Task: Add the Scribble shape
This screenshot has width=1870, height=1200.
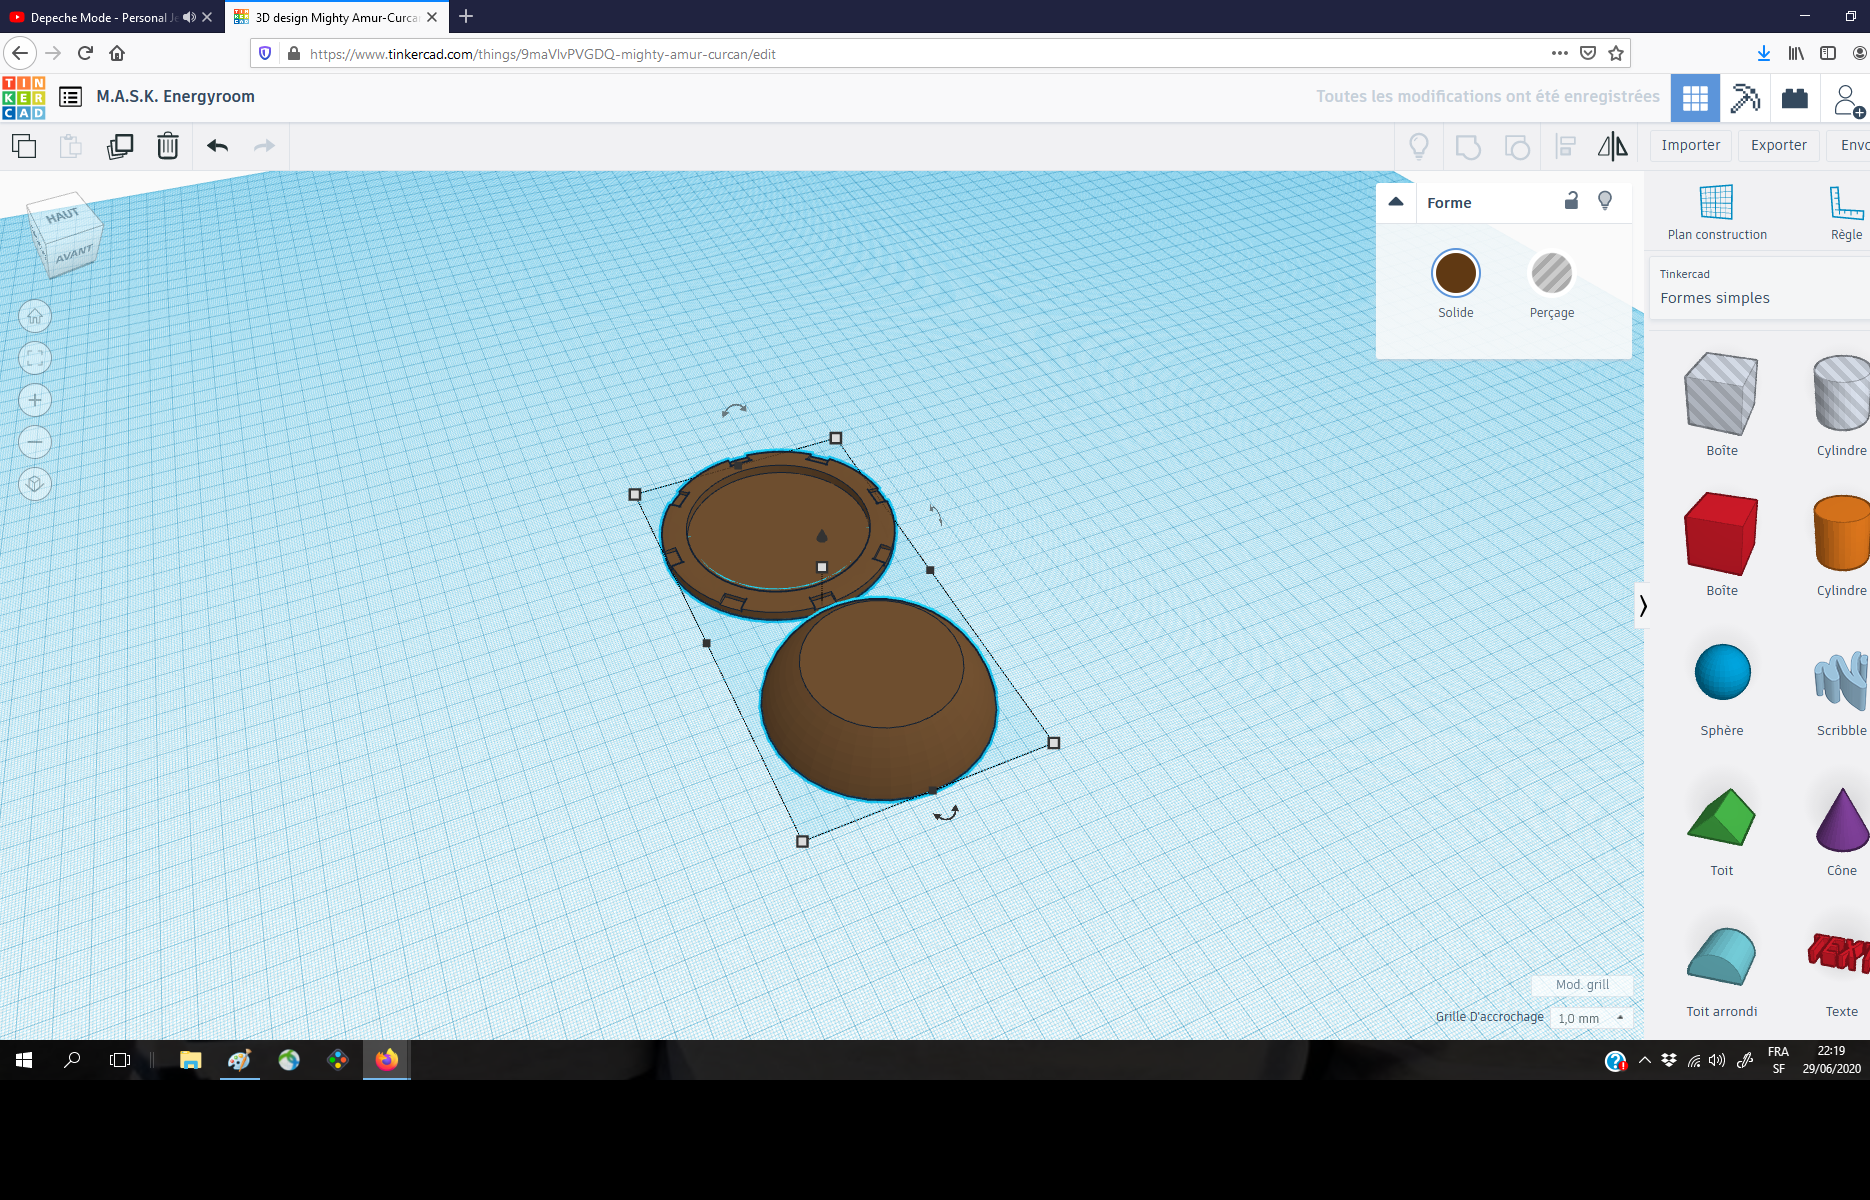Action: click(1842, 680)
